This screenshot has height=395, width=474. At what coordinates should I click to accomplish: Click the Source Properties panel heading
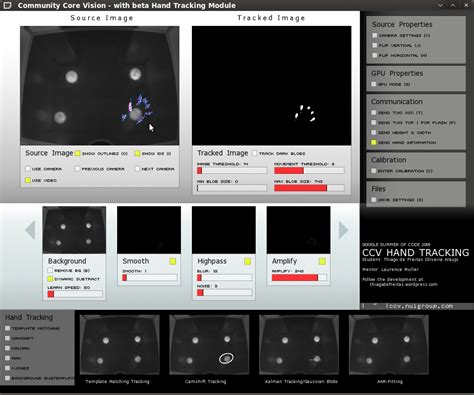click(x=402, y=24)
